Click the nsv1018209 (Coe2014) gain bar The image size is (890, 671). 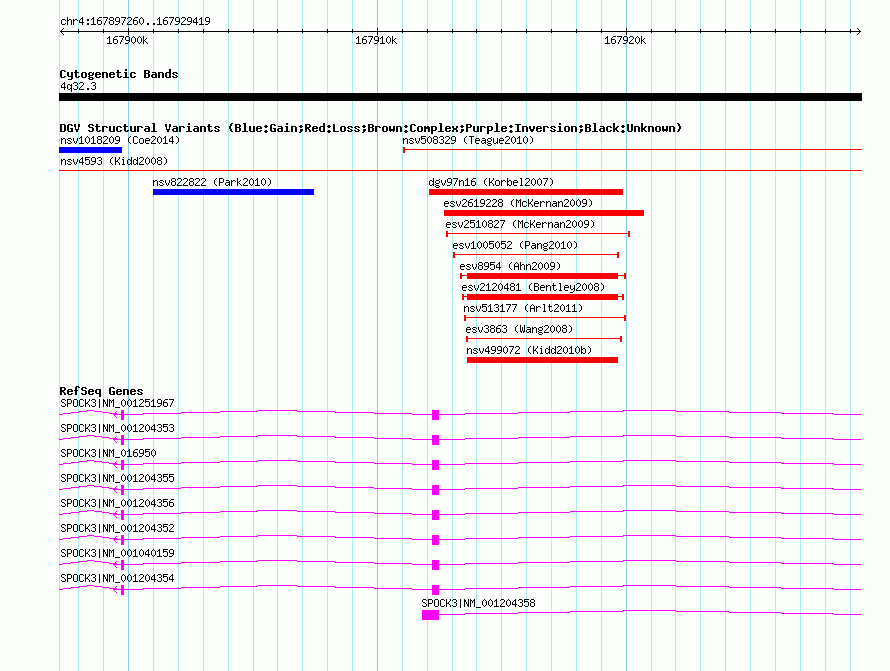click(x=90, y=150)
